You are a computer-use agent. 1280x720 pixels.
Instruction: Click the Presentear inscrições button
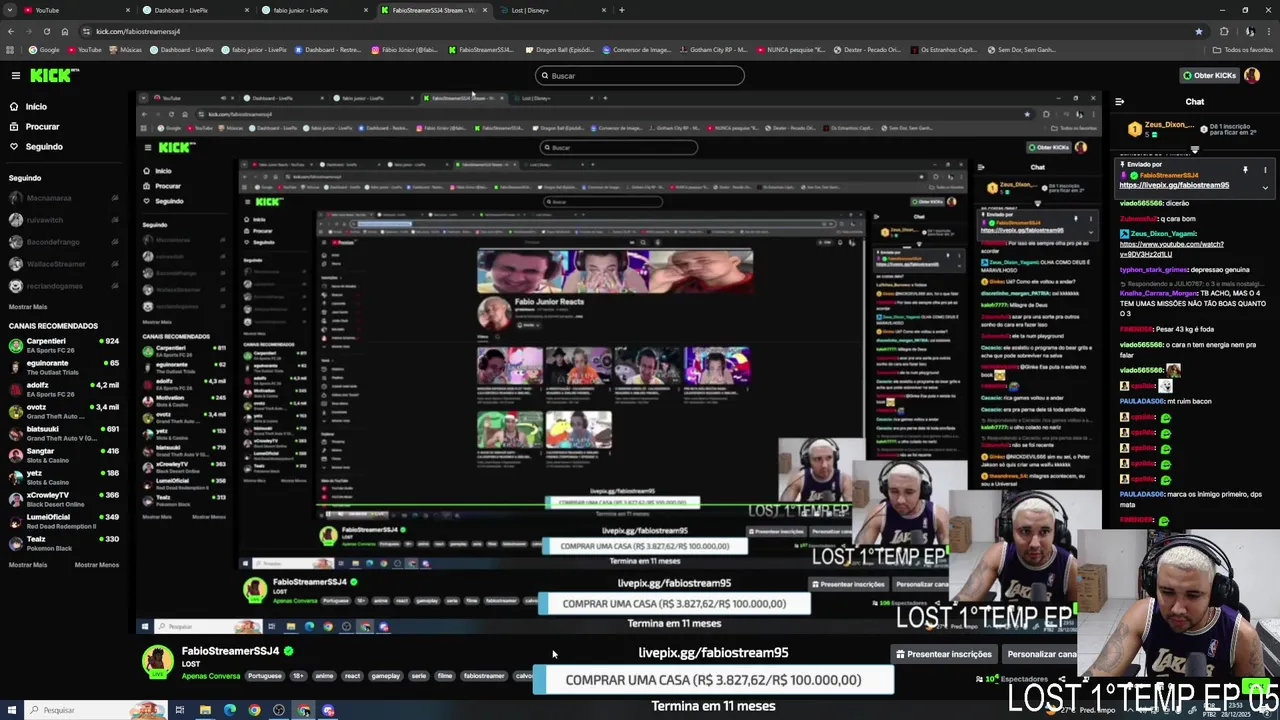click(943, 654)
